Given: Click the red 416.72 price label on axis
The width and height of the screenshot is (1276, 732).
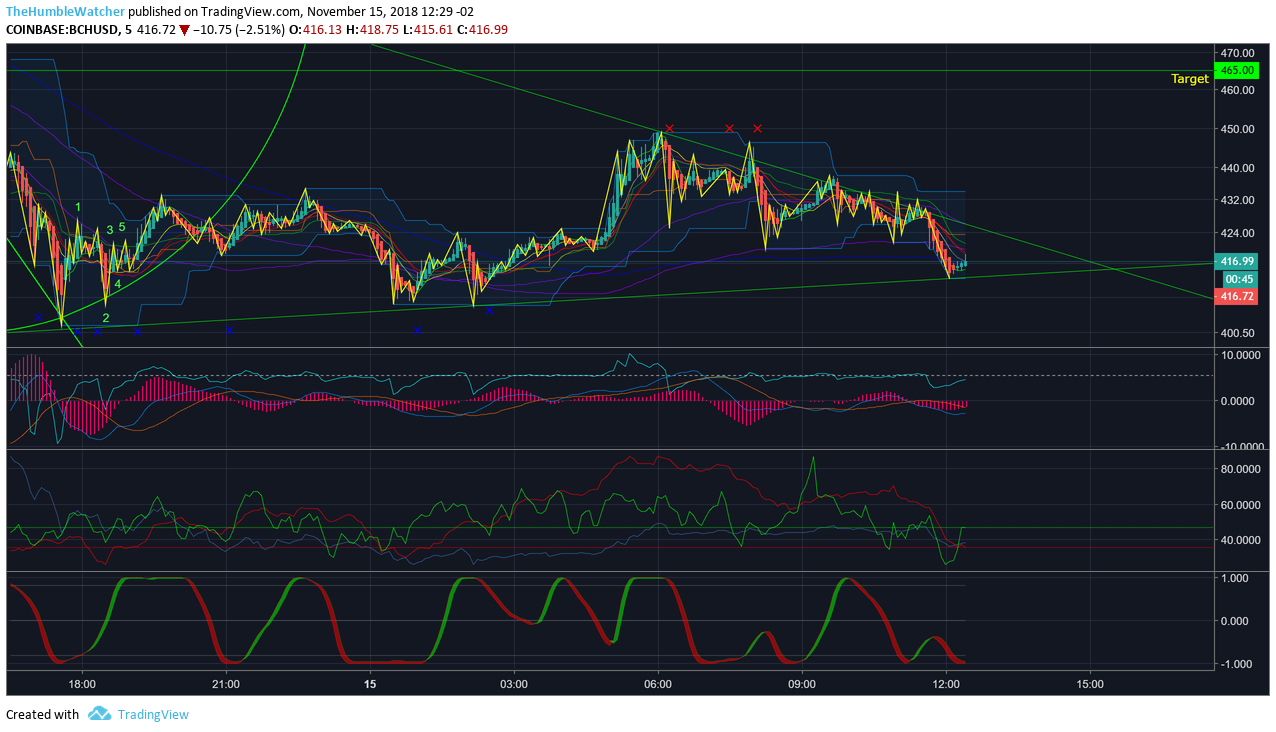Looking at the screenshot, I should [x=1237, y=297].
